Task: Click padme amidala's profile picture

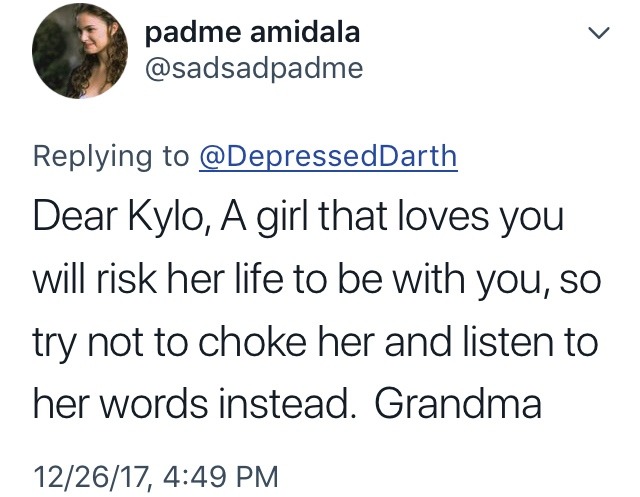Action: tap(72, 53)
